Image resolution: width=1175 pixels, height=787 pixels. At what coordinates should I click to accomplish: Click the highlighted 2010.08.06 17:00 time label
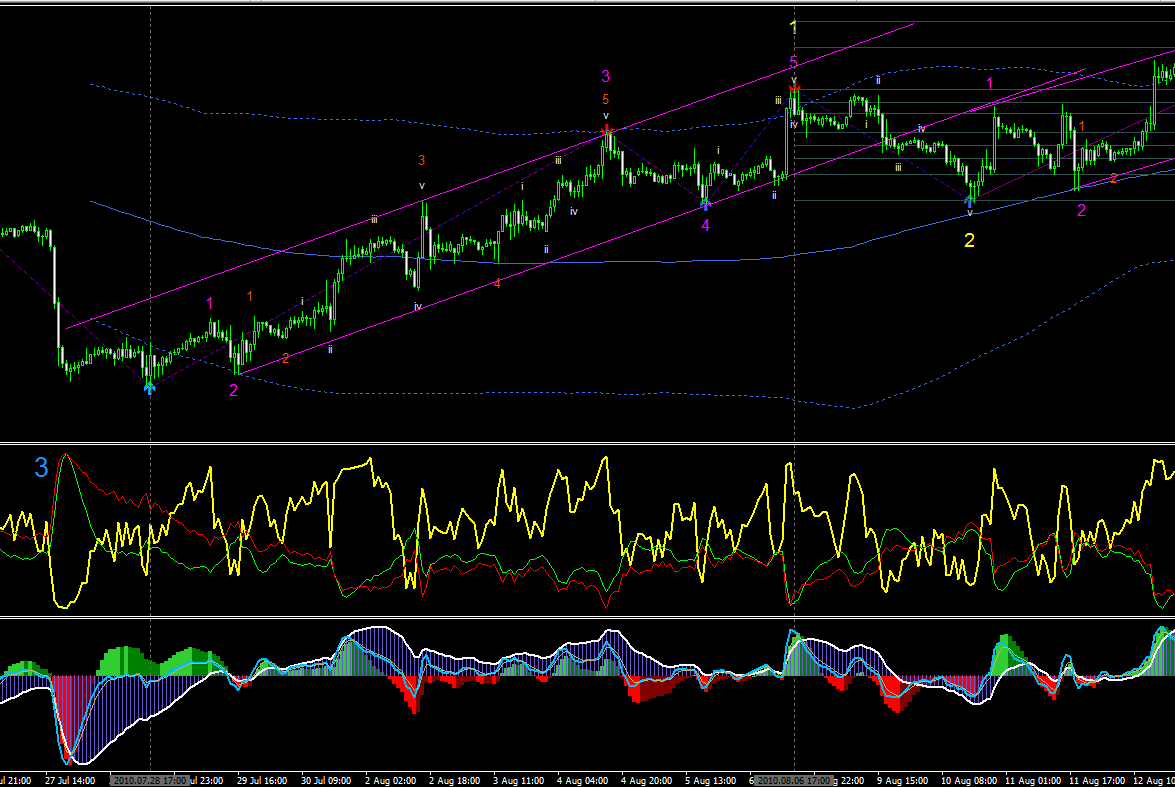pos(793,780)
